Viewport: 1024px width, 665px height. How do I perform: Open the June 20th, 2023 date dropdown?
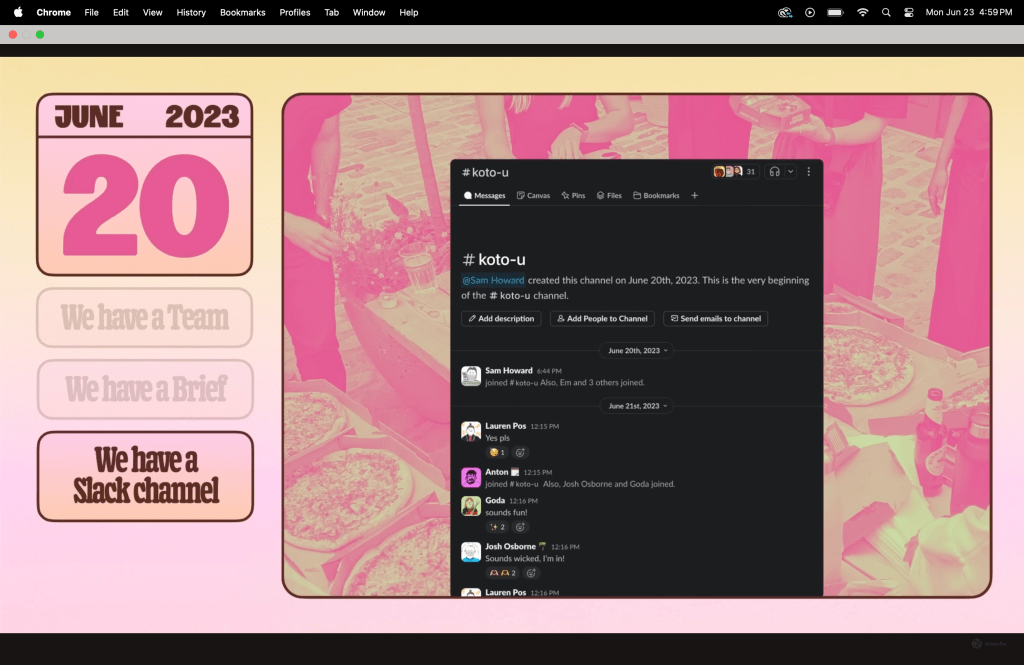(636, 350)
